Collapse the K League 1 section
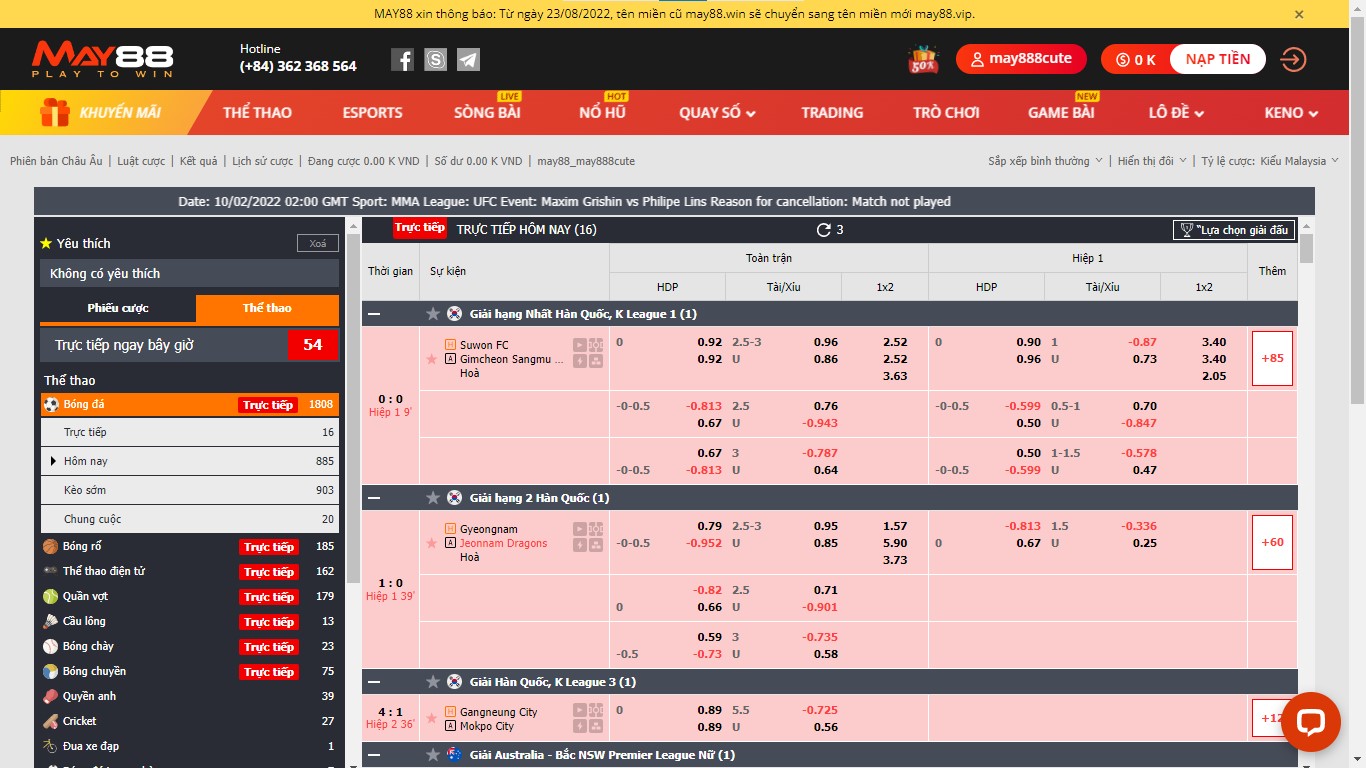 (374, 314)
